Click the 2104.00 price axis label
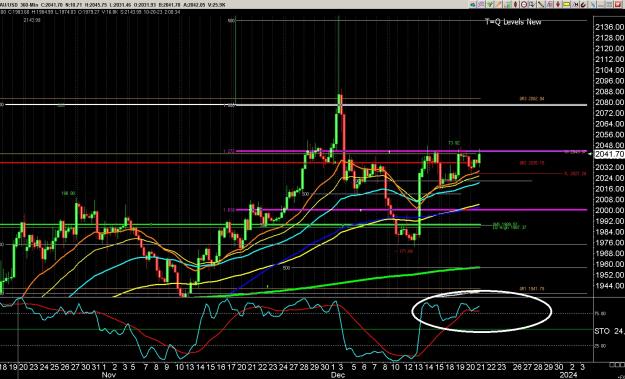Viewport: 625px width, 379px height. (x=609, y=70)
